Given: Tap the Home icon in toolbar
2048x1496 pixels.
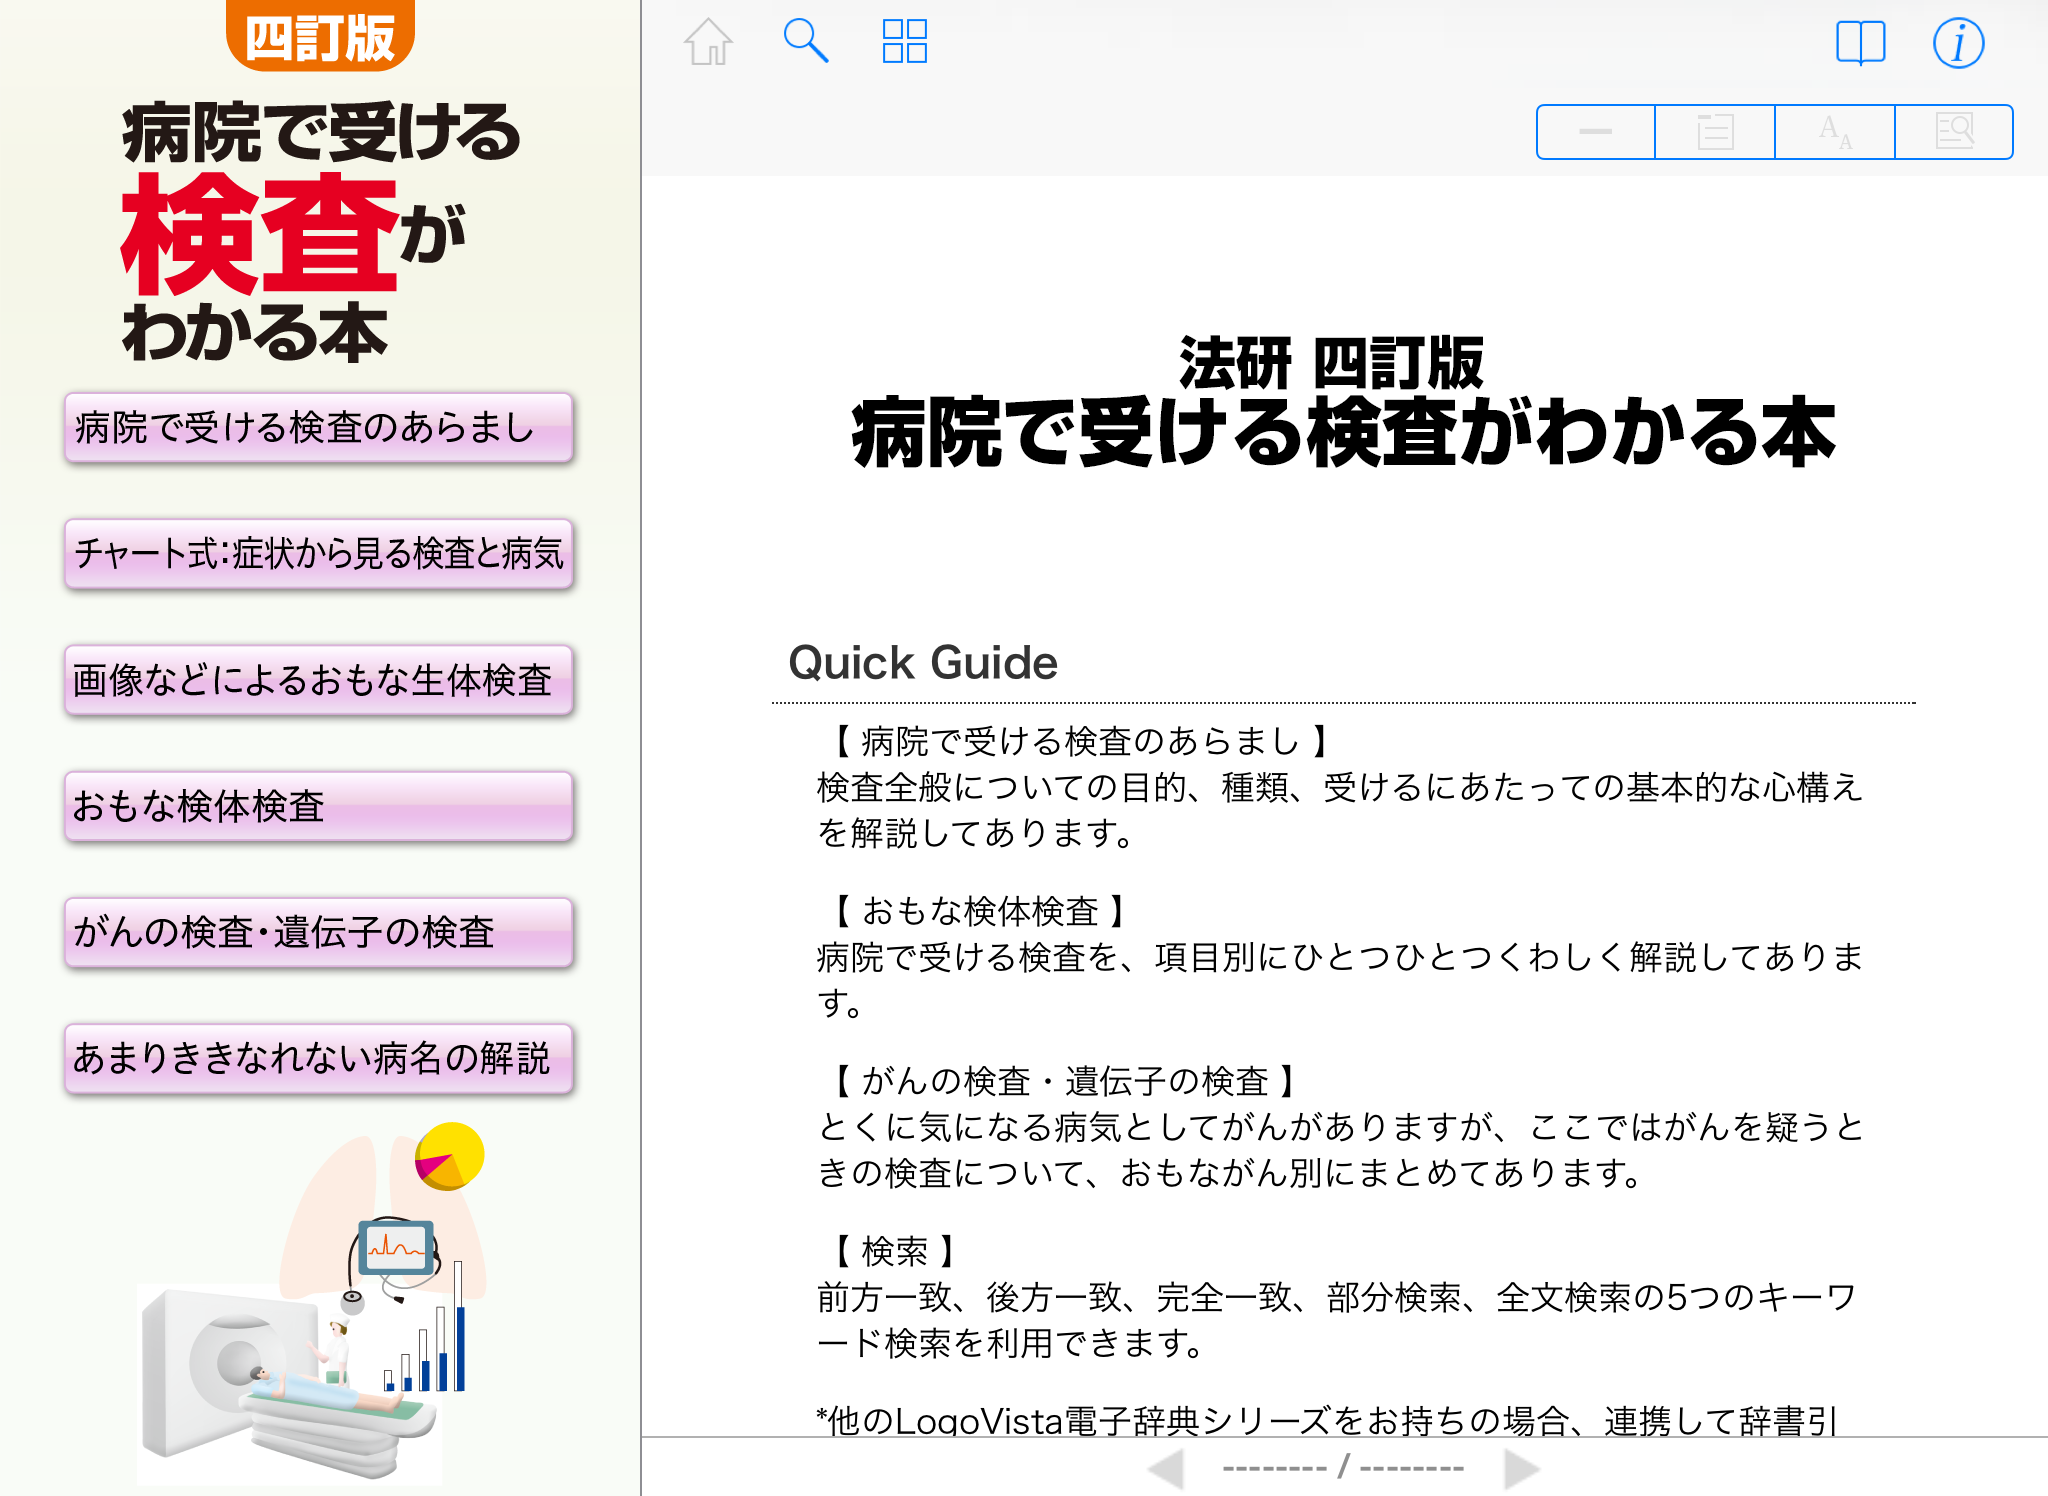Looking at the screenshot, I should click(708, 42).
